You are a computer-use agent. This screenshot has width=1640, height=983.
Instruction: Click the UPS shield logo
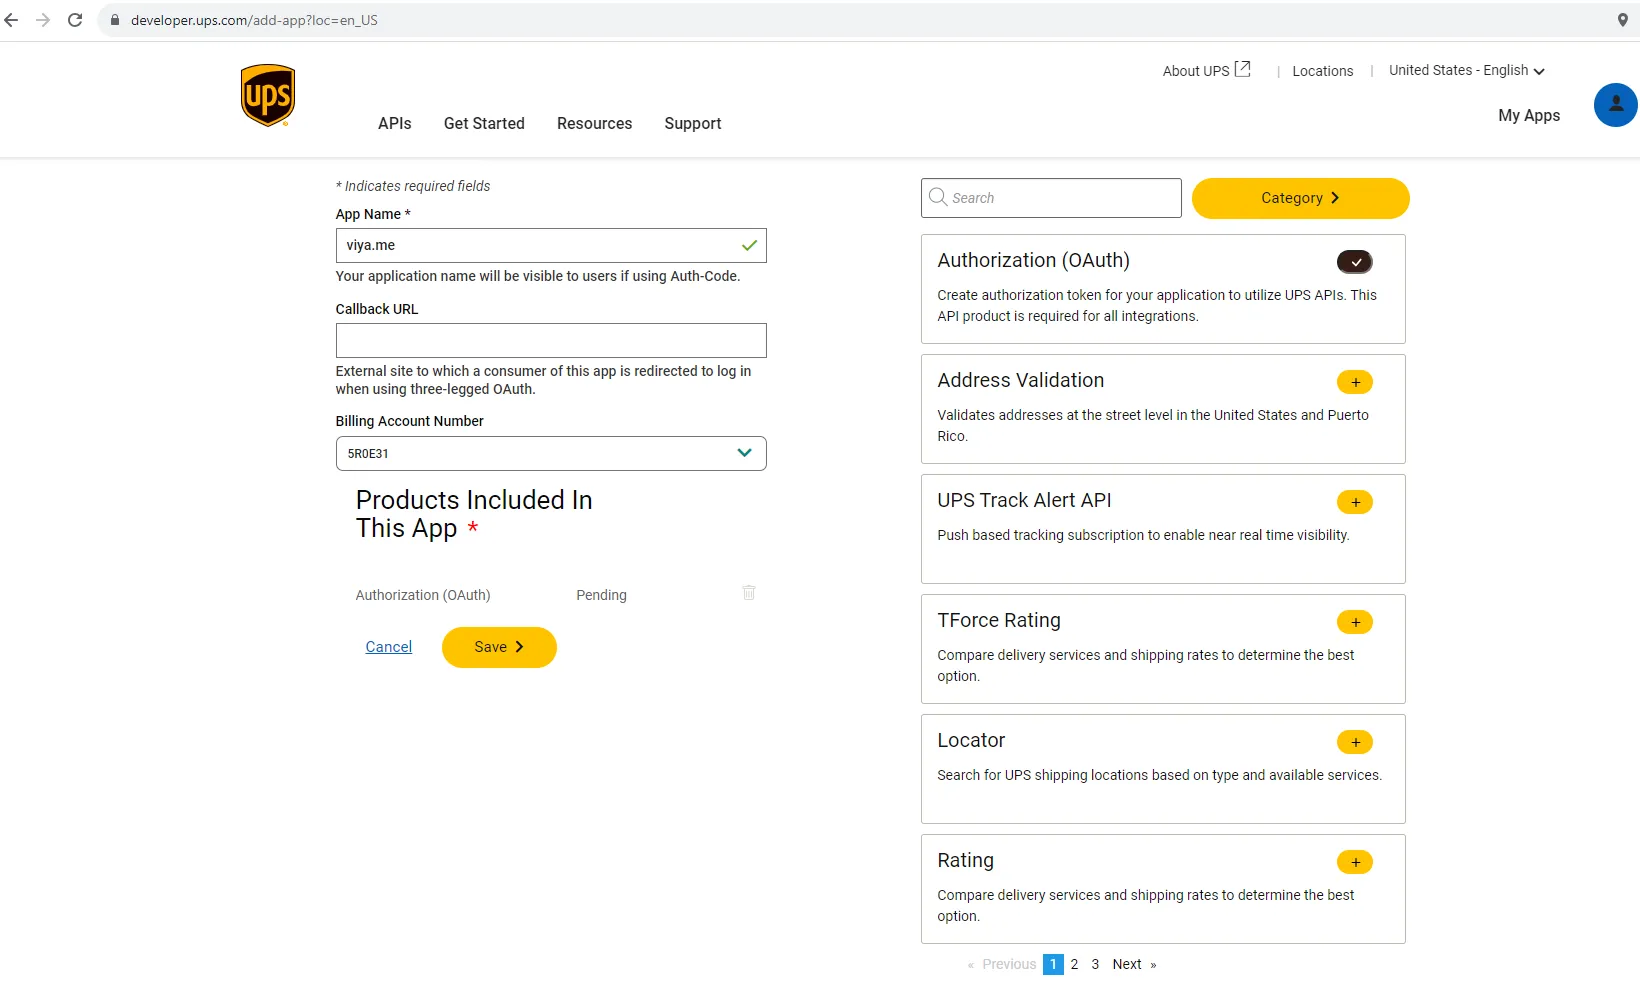coord(268,96)
